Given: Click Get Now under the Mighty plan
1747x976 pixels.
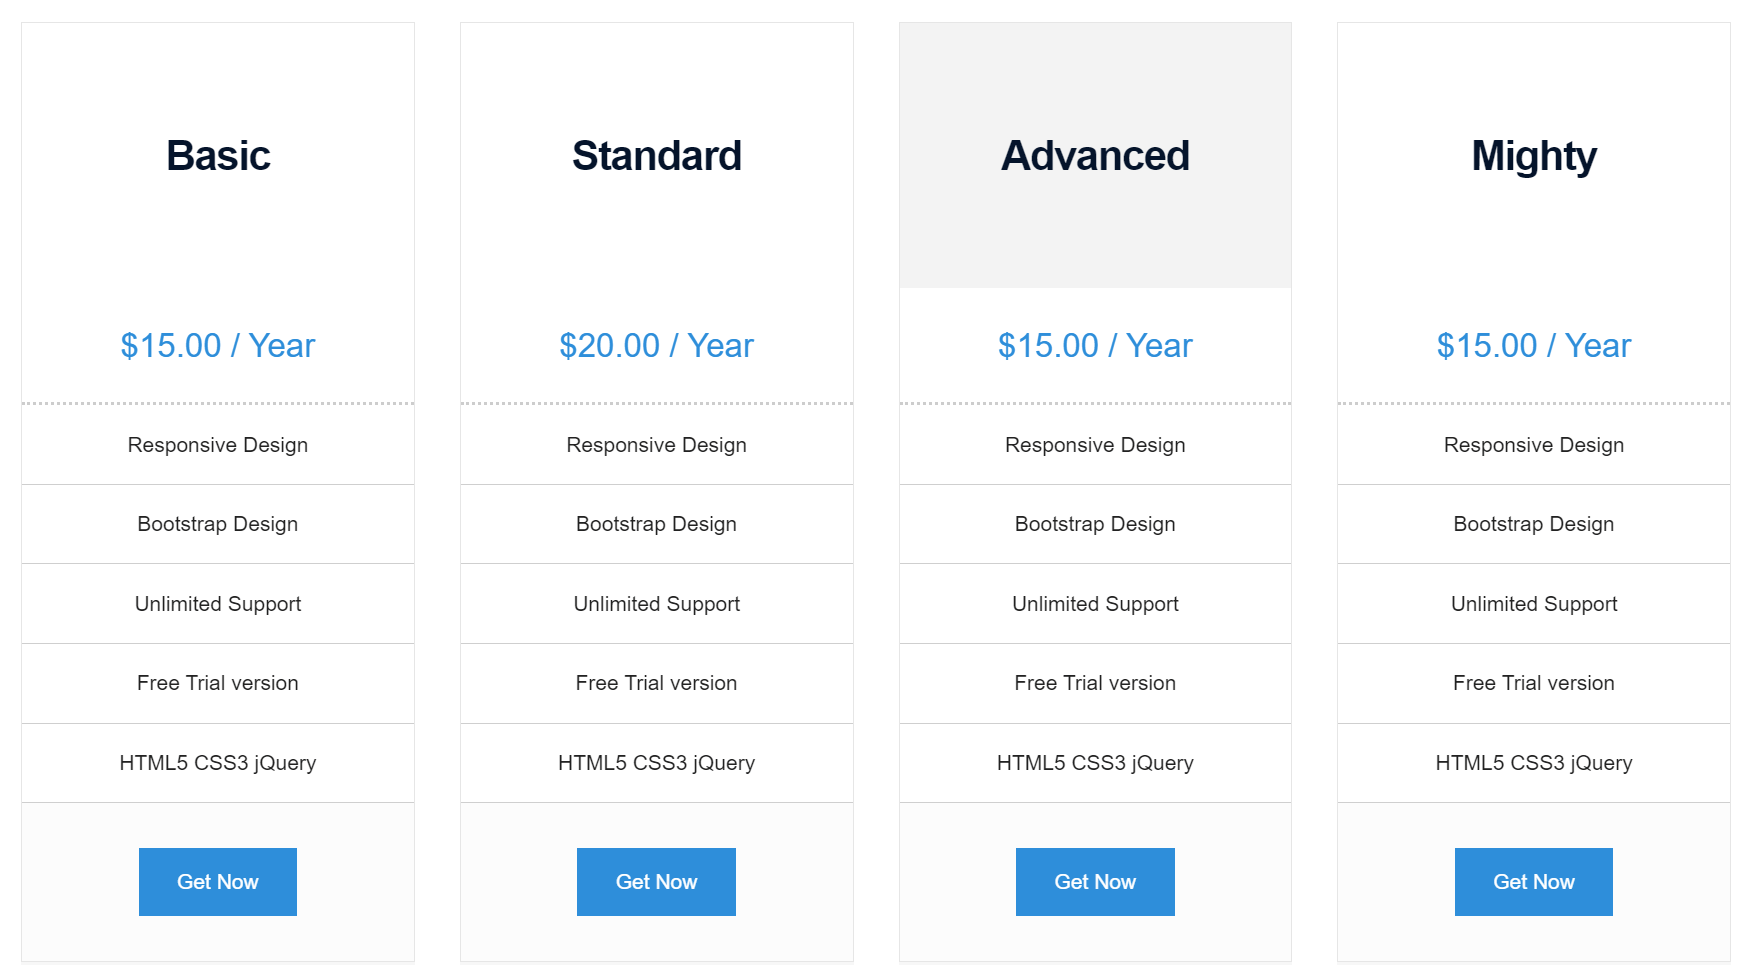Looking at the screenshot, I should 1534,882.
